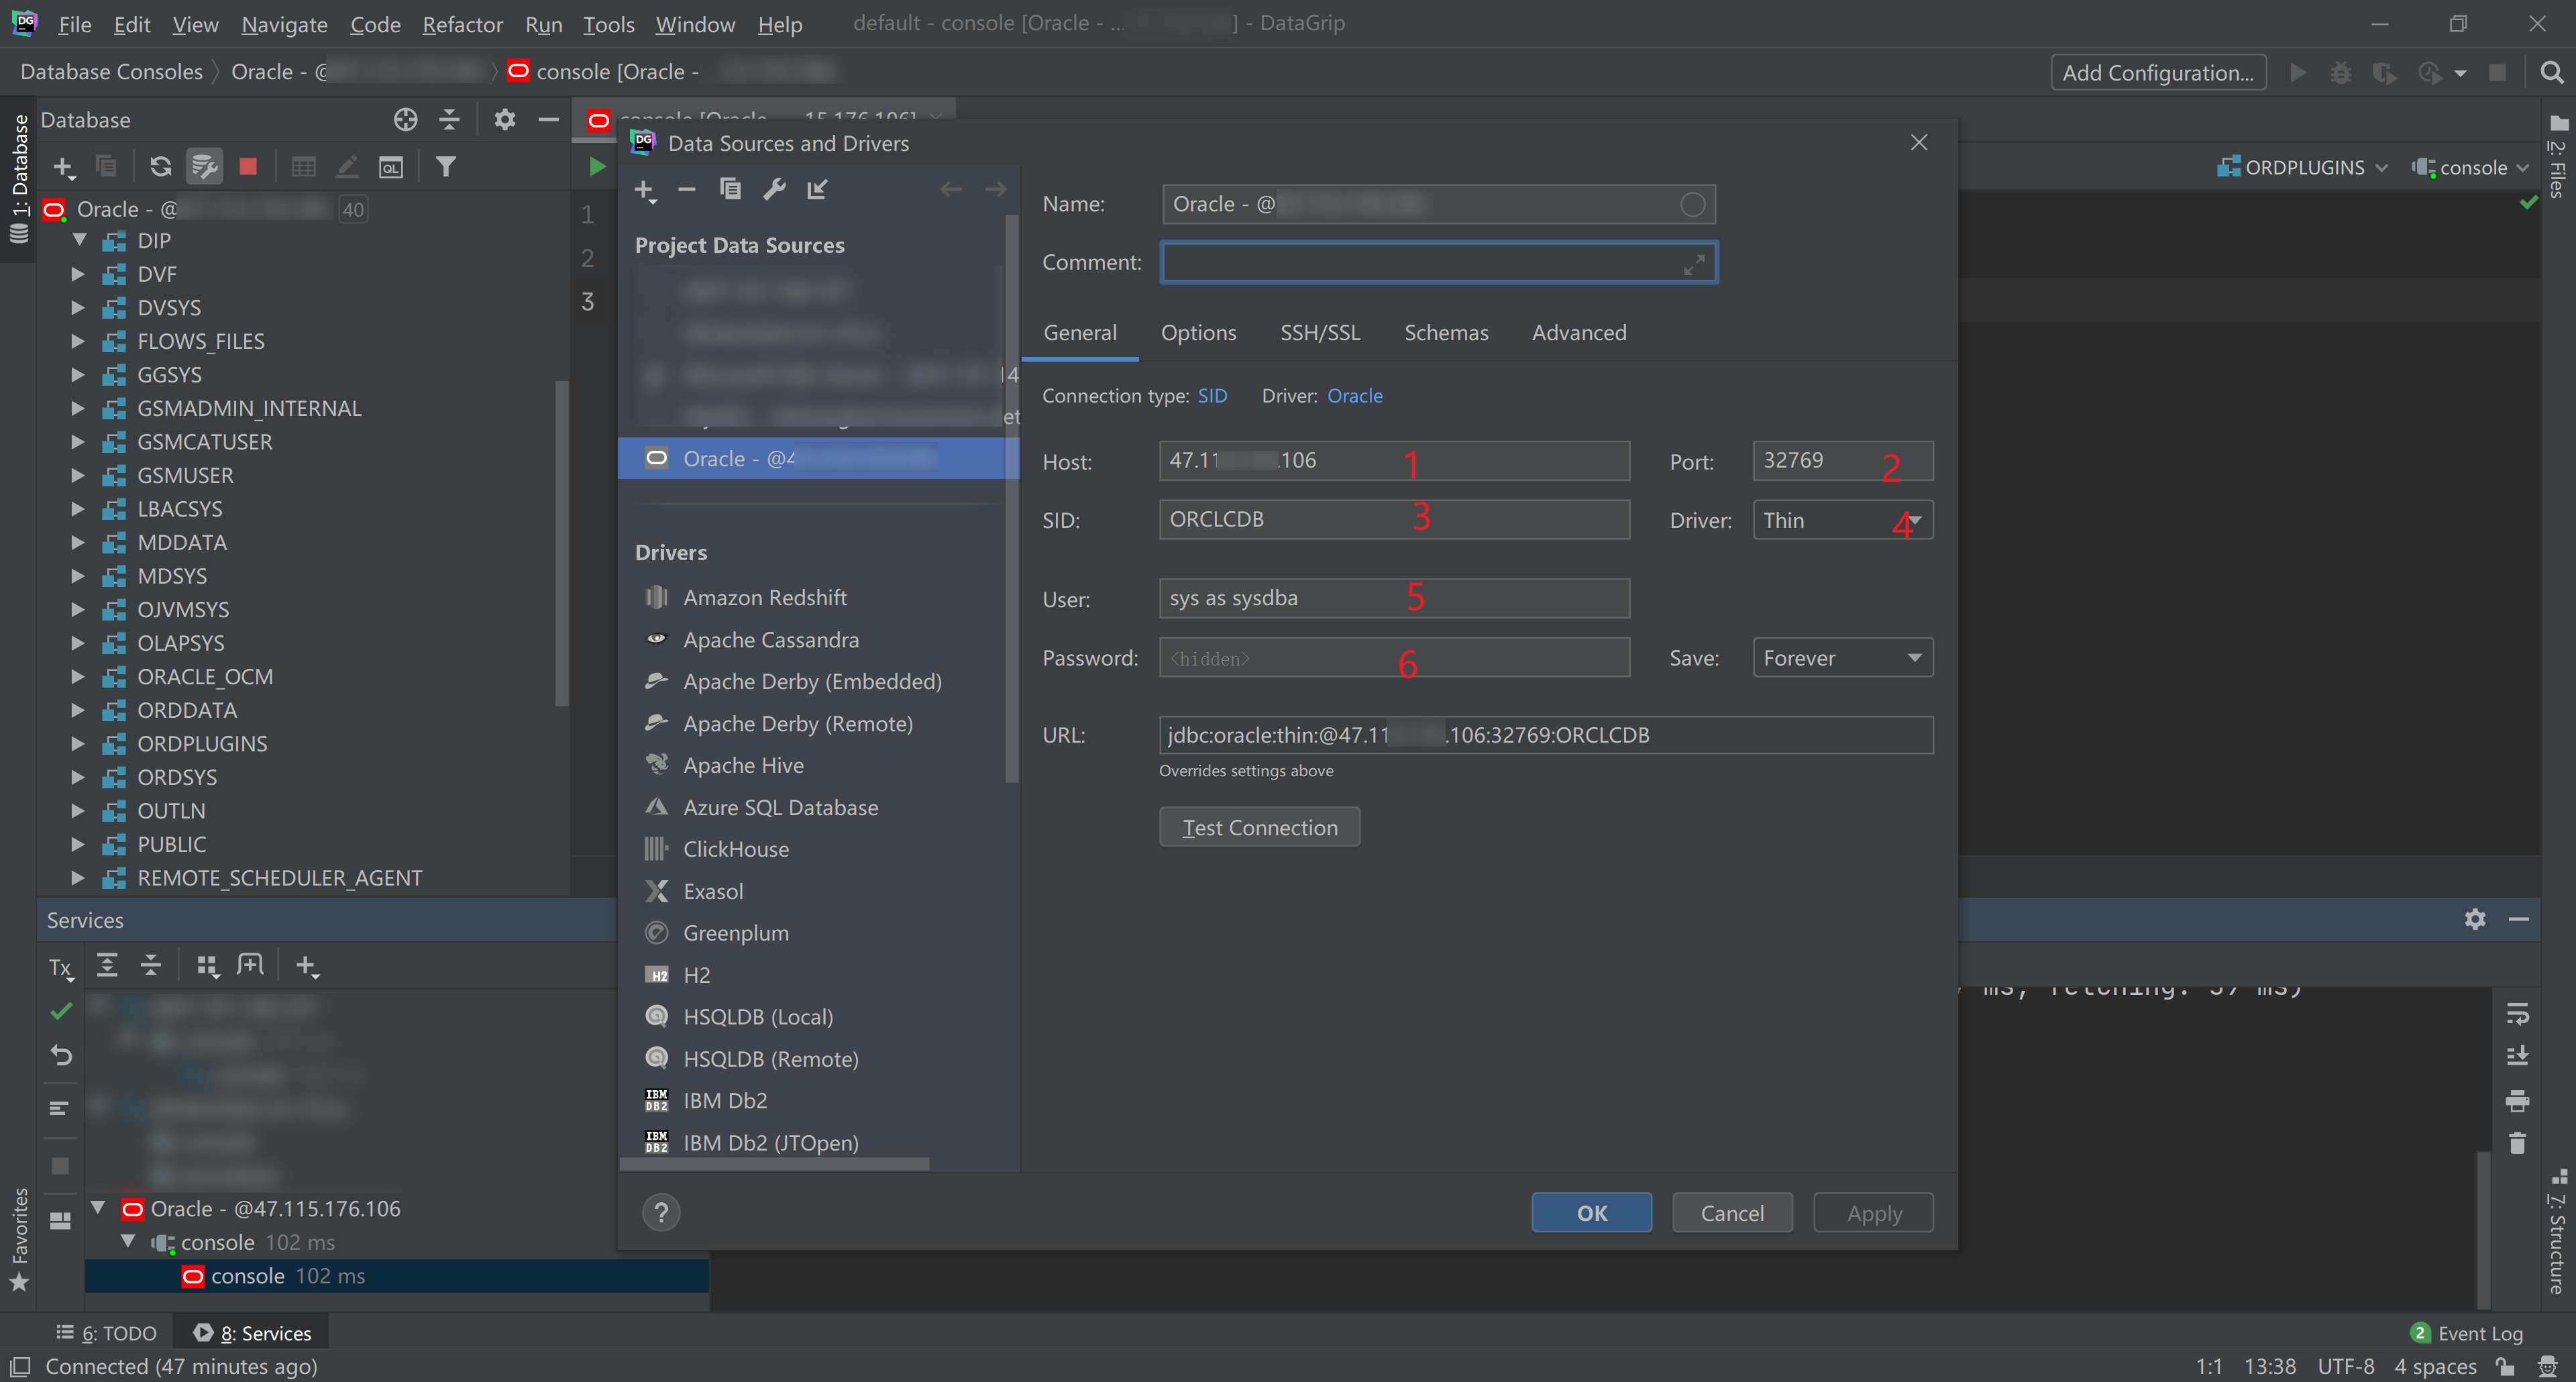Select the ClickHouse driver
Image resolution: width=2576 pixels, height=1382 pixels.
(x=735, y=849)
